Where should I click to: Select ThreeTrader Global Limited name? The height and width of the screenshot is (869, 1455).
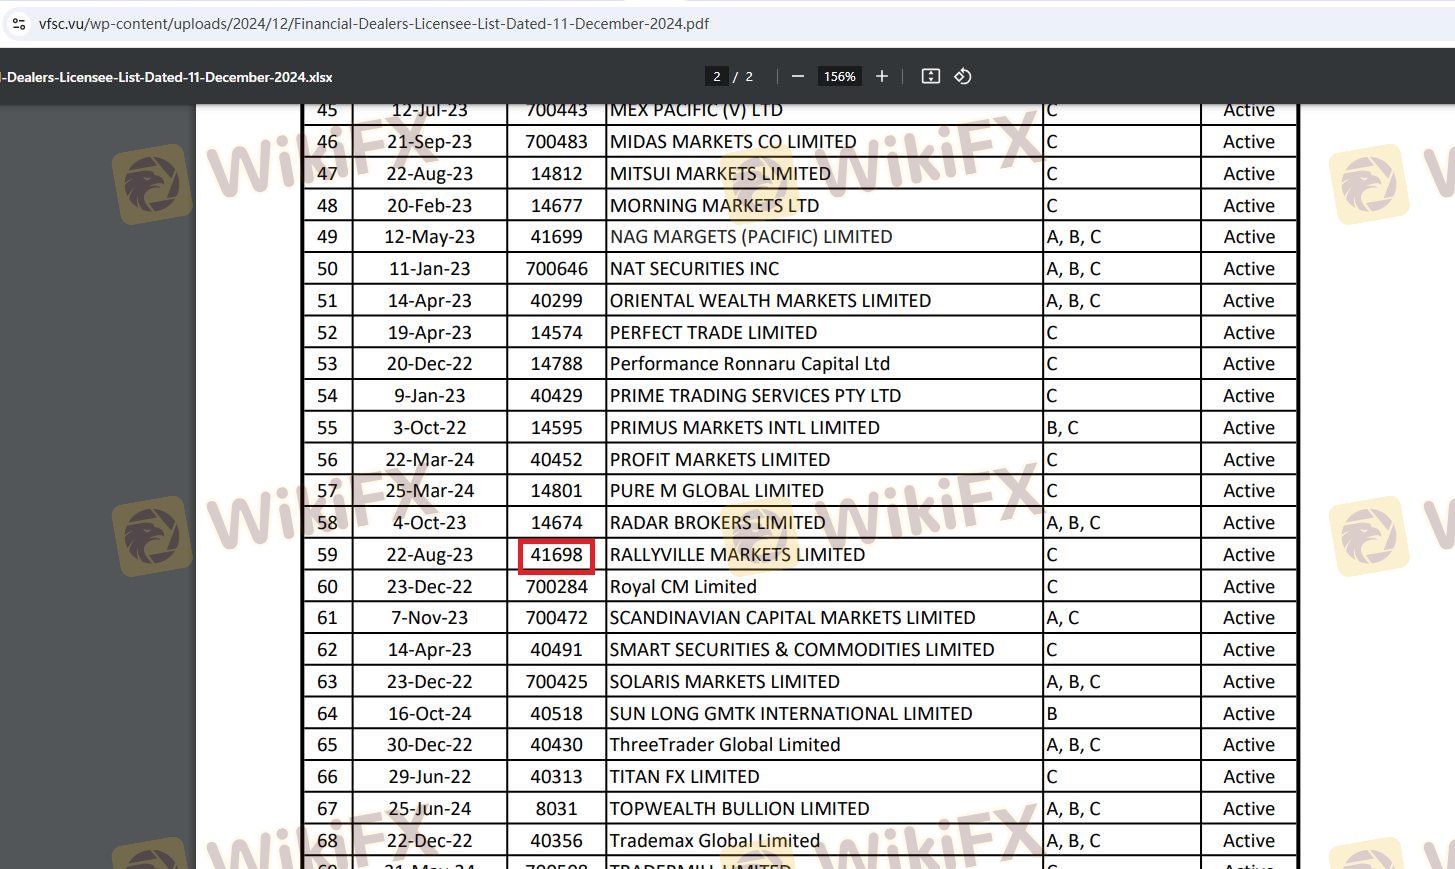pos(724,745)
